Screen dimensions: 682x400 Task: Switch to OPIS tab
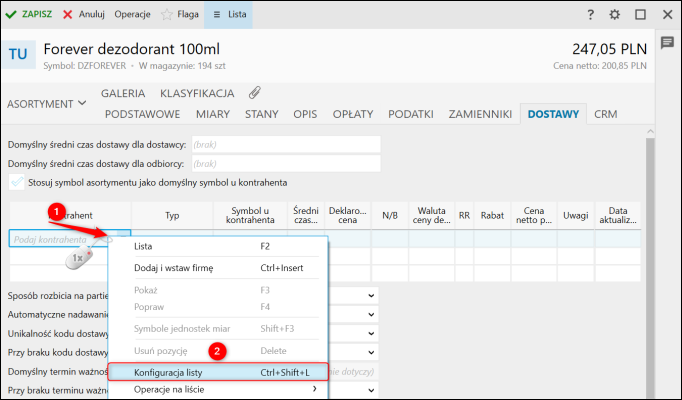305,114
